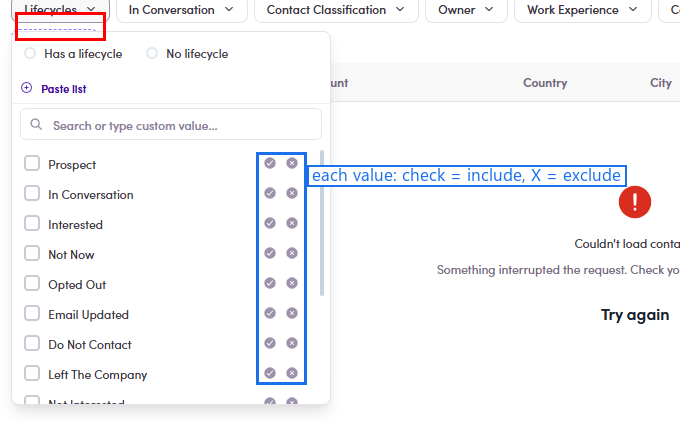680x422 pixels.
Task: Include the Prospect lifecycle with check icon
Action: [270, 163]
